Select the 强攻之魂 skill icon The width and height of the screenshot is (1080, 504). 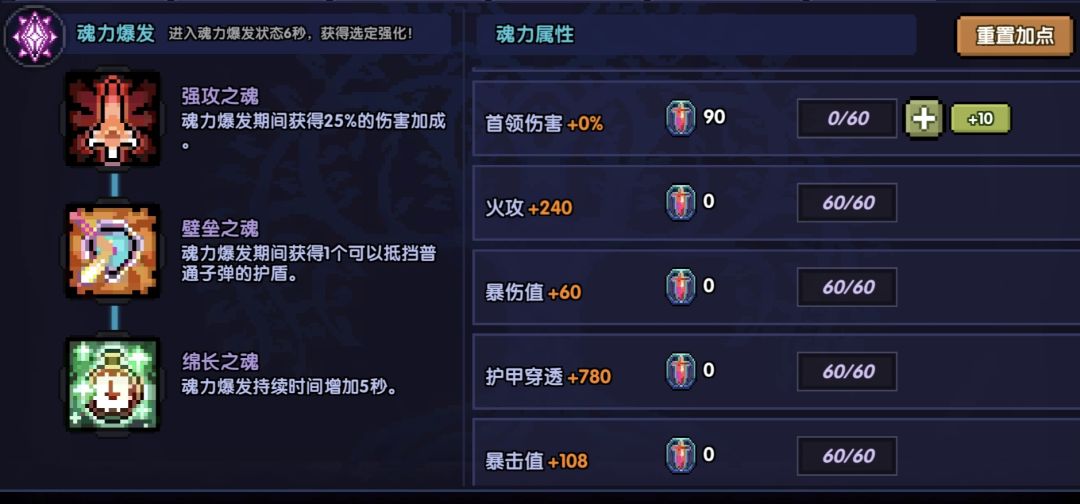click(x=113, y=118)
